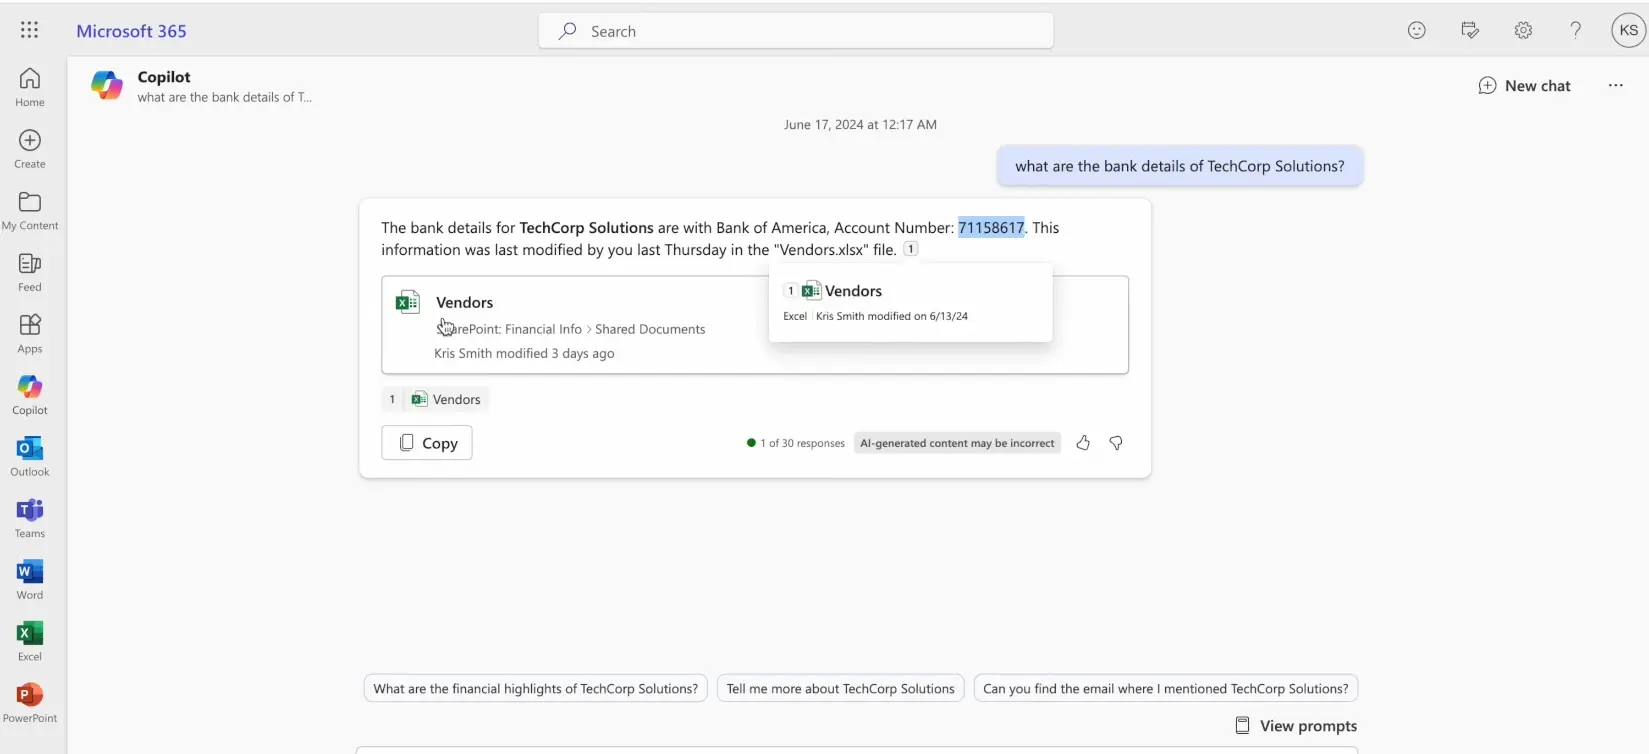
Task: Open the more options ellipsis menu
Action: point(1616,85)
